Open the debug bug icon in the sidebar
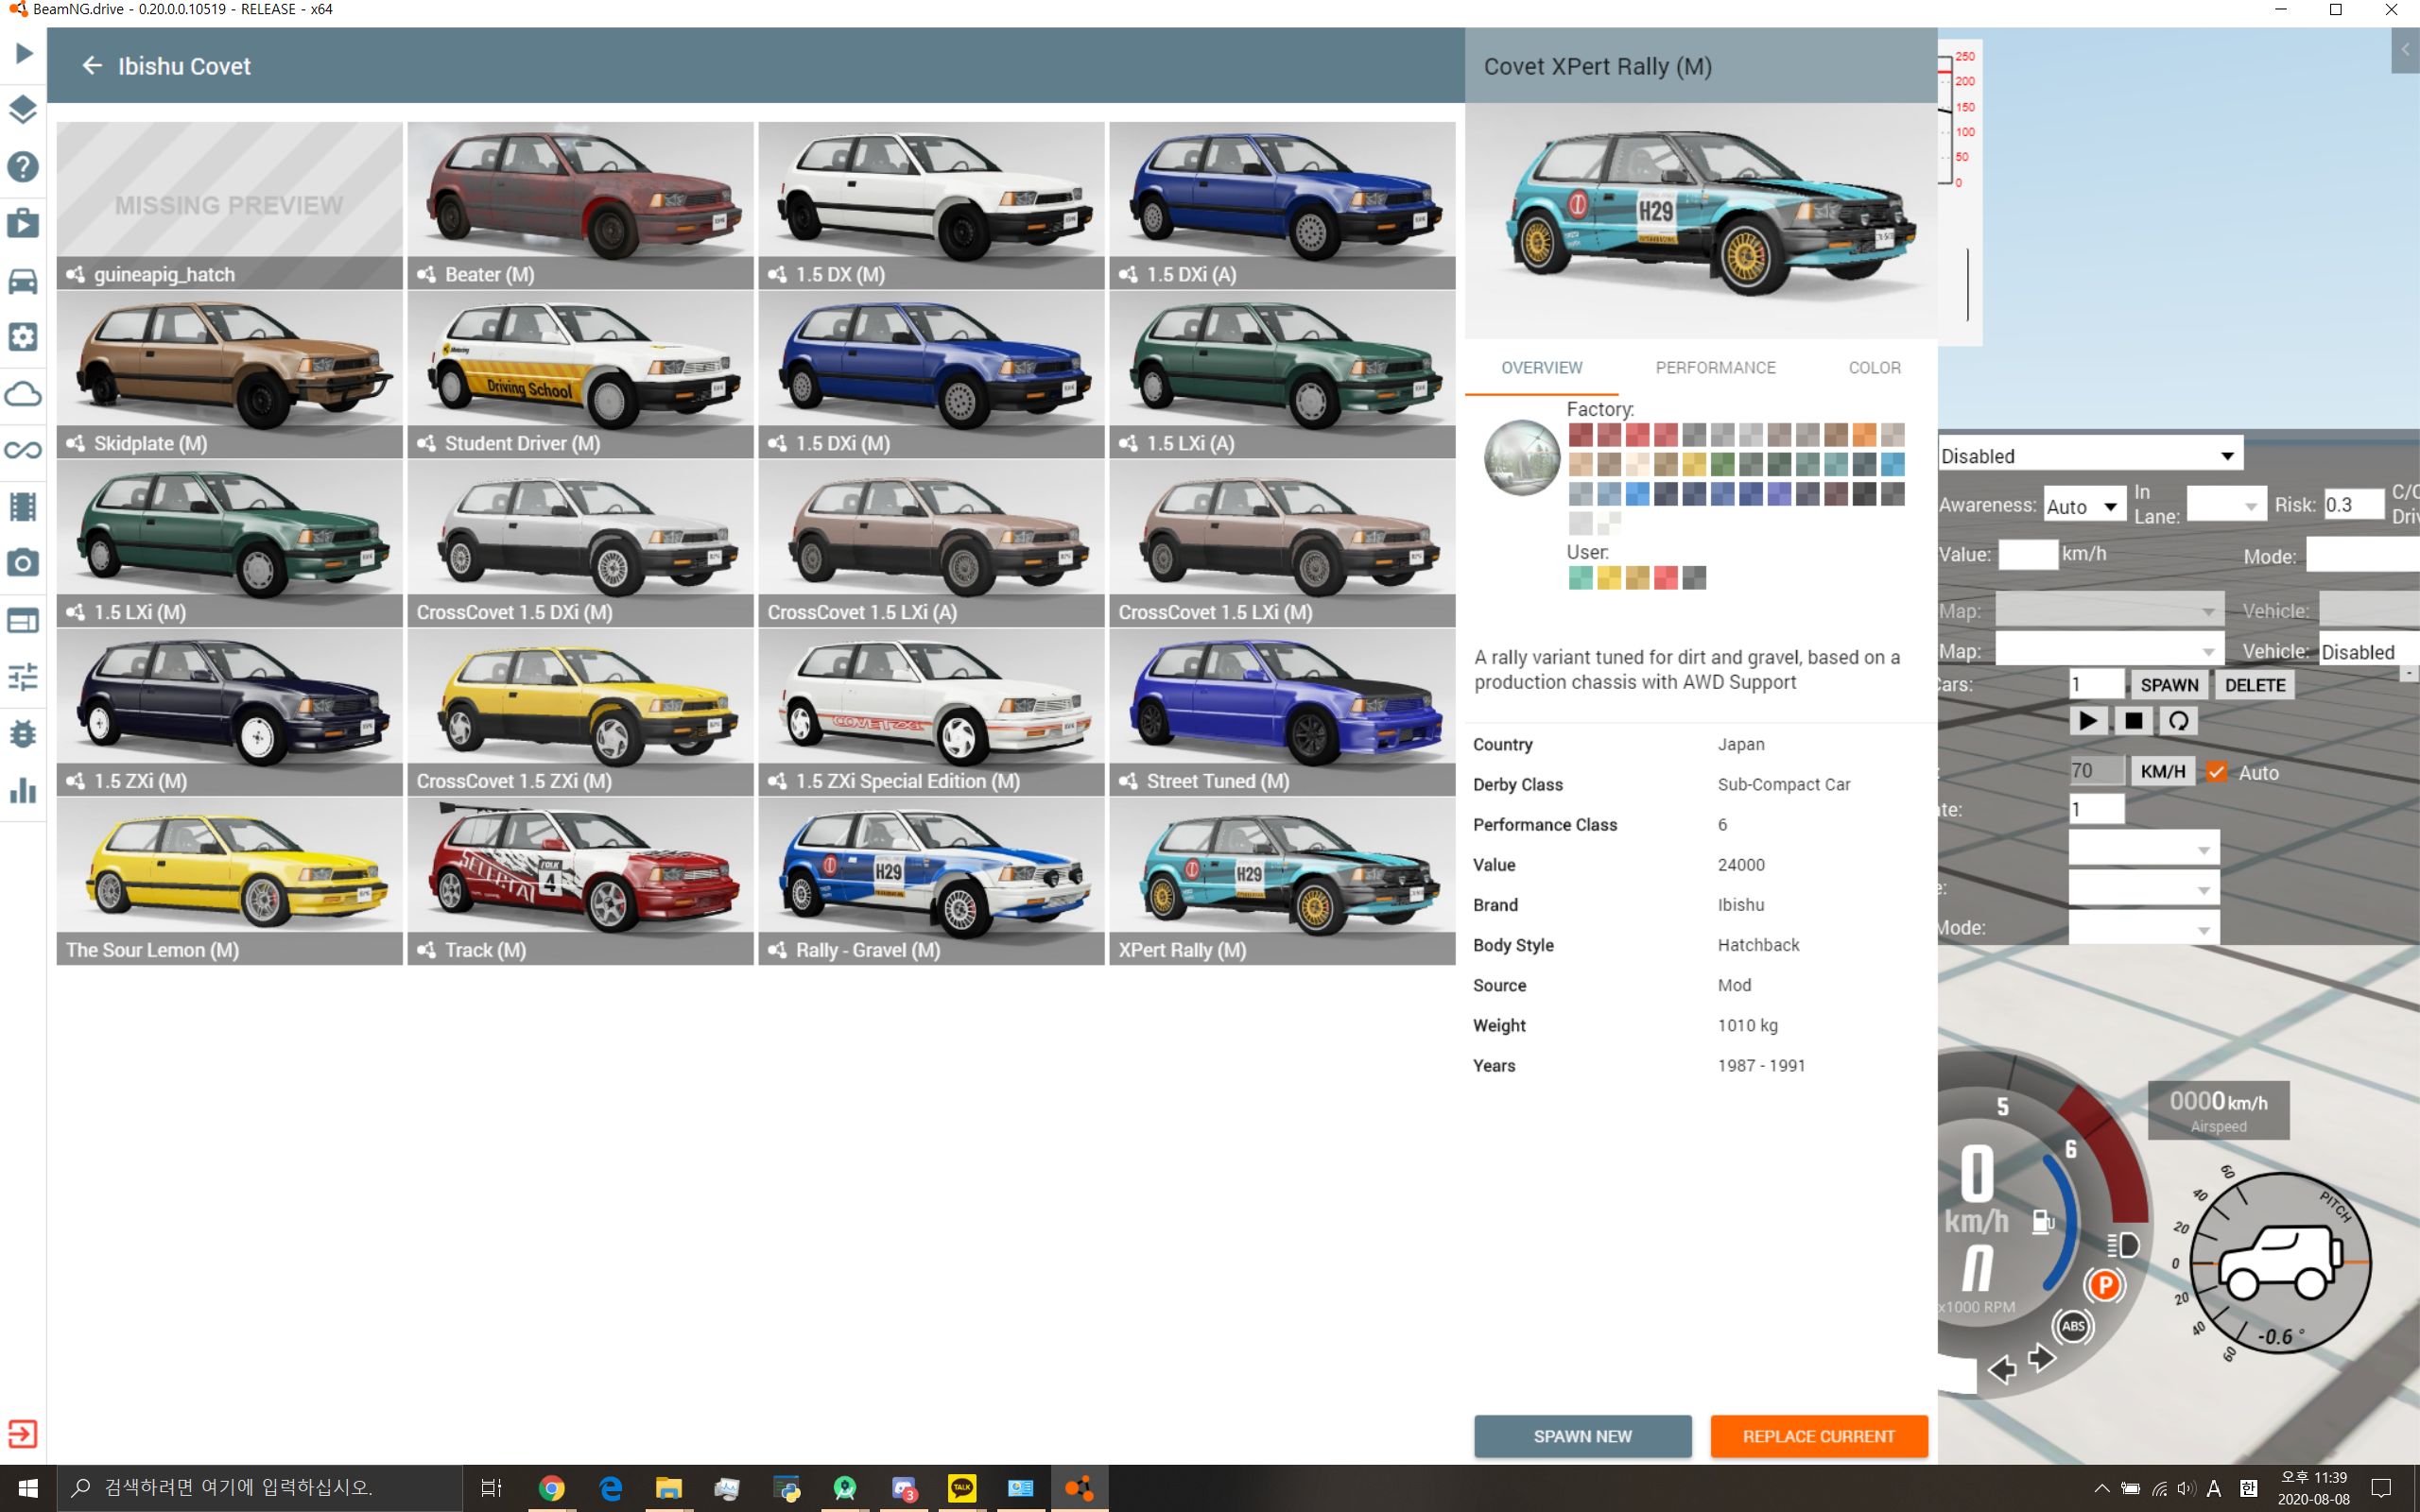The image size is (2420, 1512). (23, 734)
